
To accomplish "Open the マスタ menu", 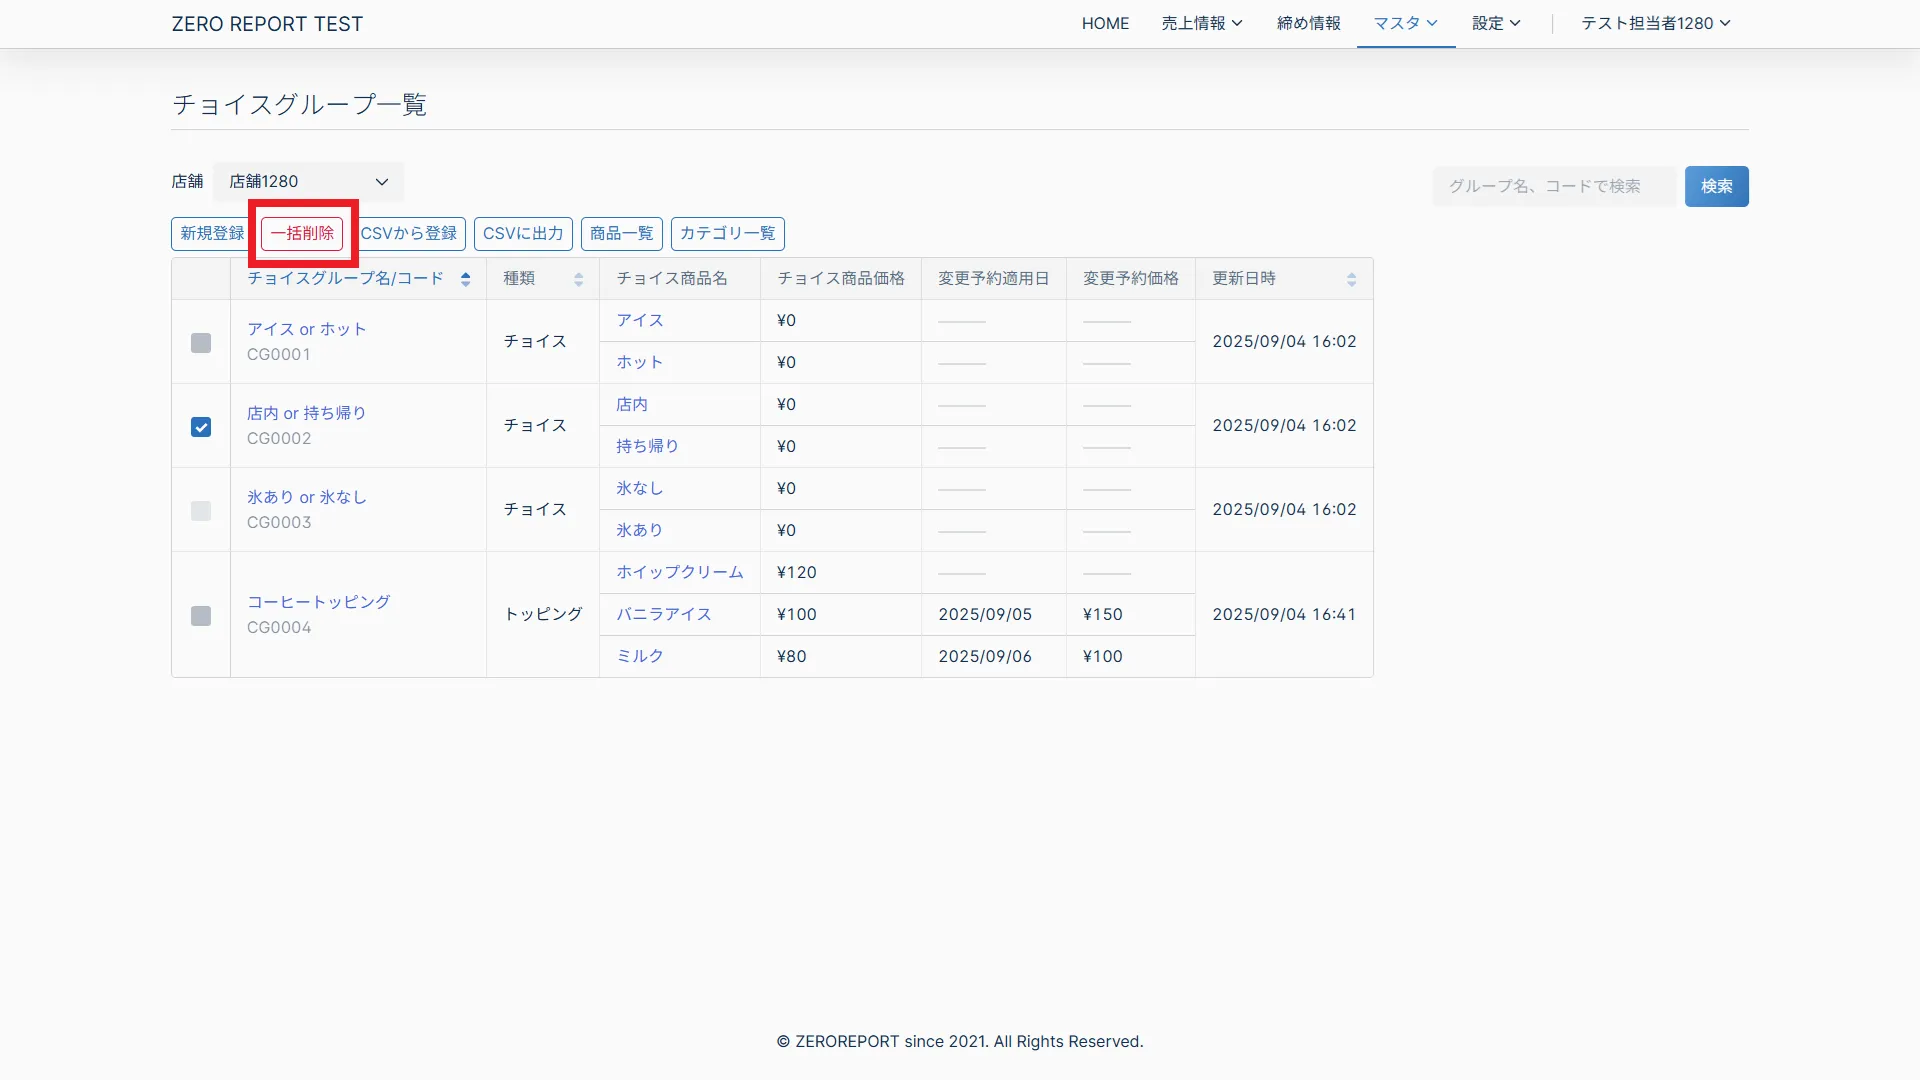I will [x=1405, y=23].
